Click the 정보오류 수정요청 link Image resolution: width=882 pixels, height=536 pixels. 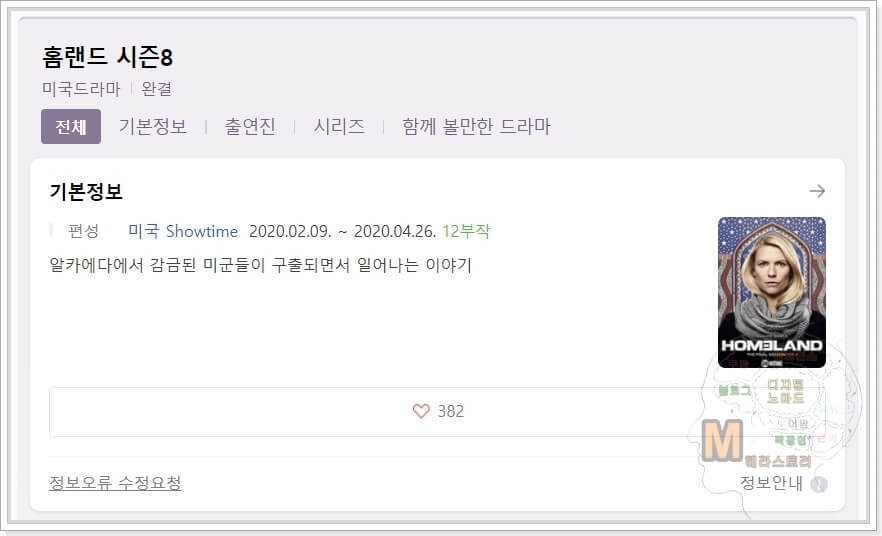(x=115, y=483)
